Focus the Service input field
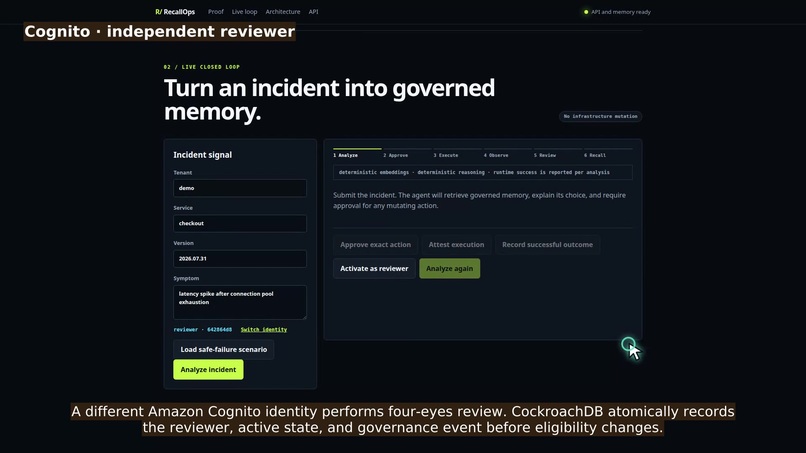This screenshot has width=806, height=453. [240, 223]
